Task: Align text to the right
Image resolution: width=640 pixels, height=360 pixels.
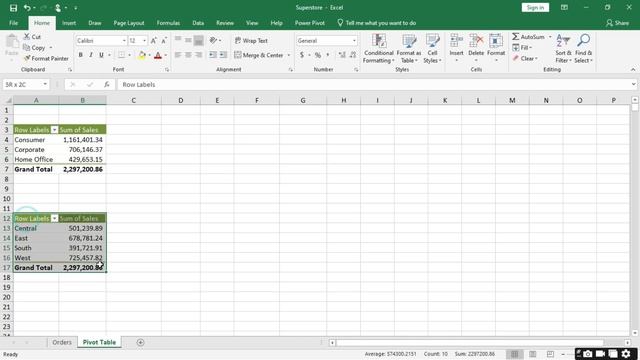Action: pyautogui.click(x=198, y=55)
